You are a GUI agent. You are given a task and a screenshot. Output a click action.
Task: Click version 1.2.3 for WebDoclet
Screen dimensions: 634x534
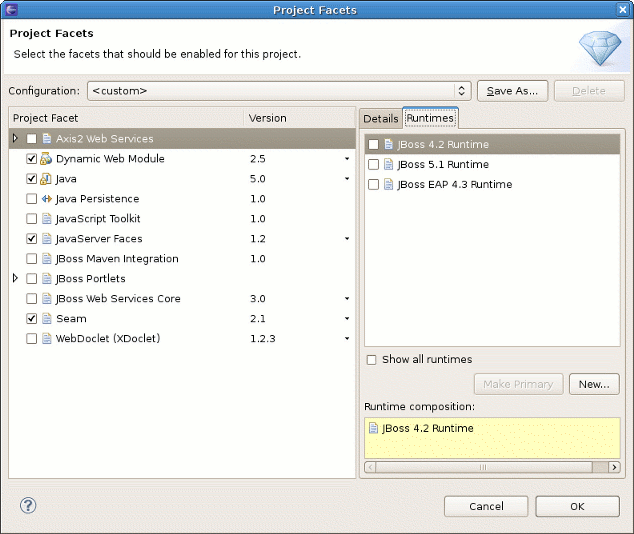[x=262, y=338]
